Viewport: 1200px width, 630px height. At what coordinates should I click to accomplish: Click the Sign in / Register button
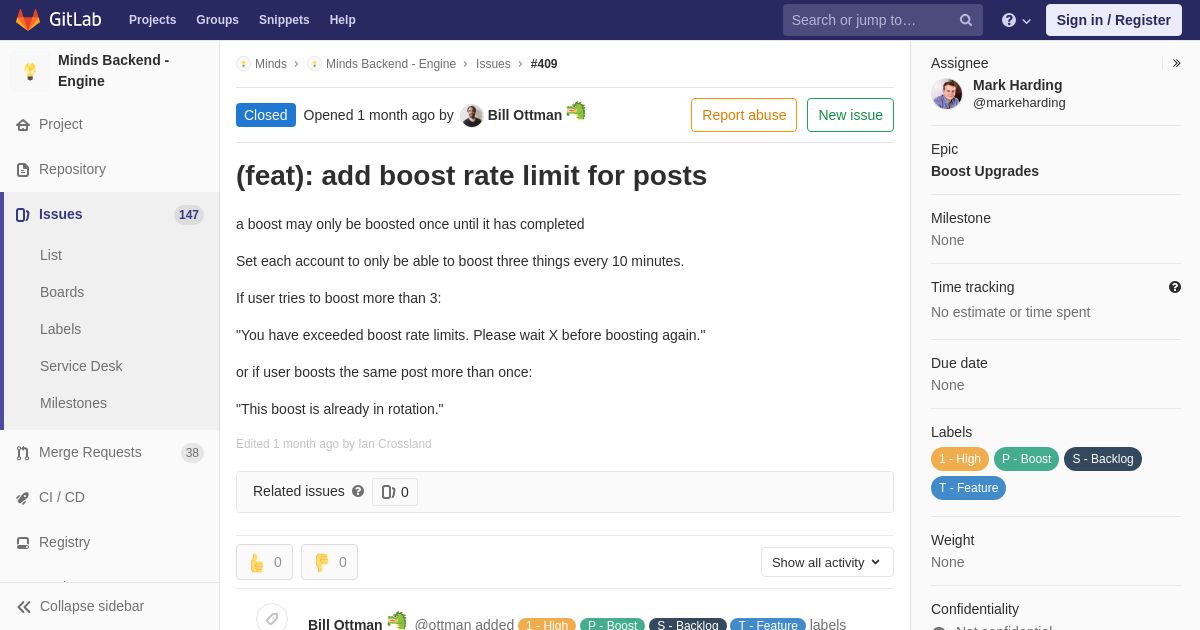point(1113,20)
